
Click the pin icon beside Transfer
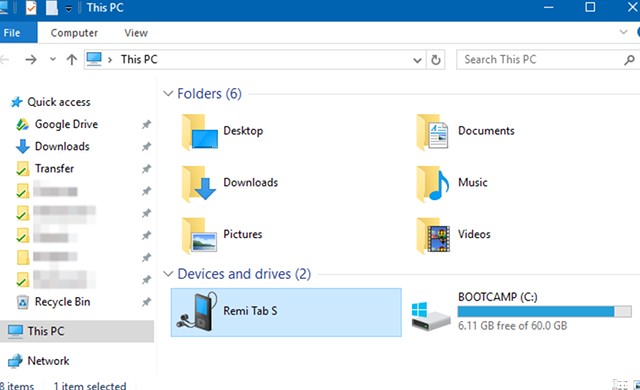[146, 169]
